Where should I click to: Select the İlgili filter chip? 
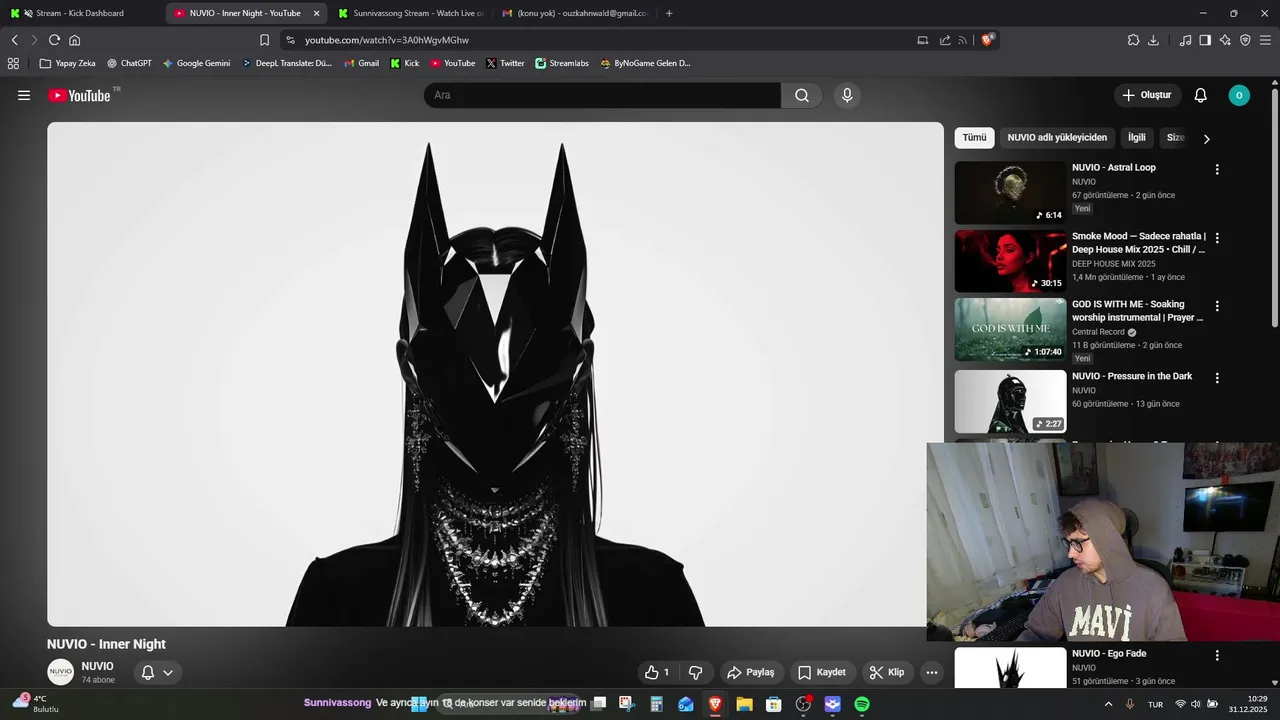point(1137,138)
